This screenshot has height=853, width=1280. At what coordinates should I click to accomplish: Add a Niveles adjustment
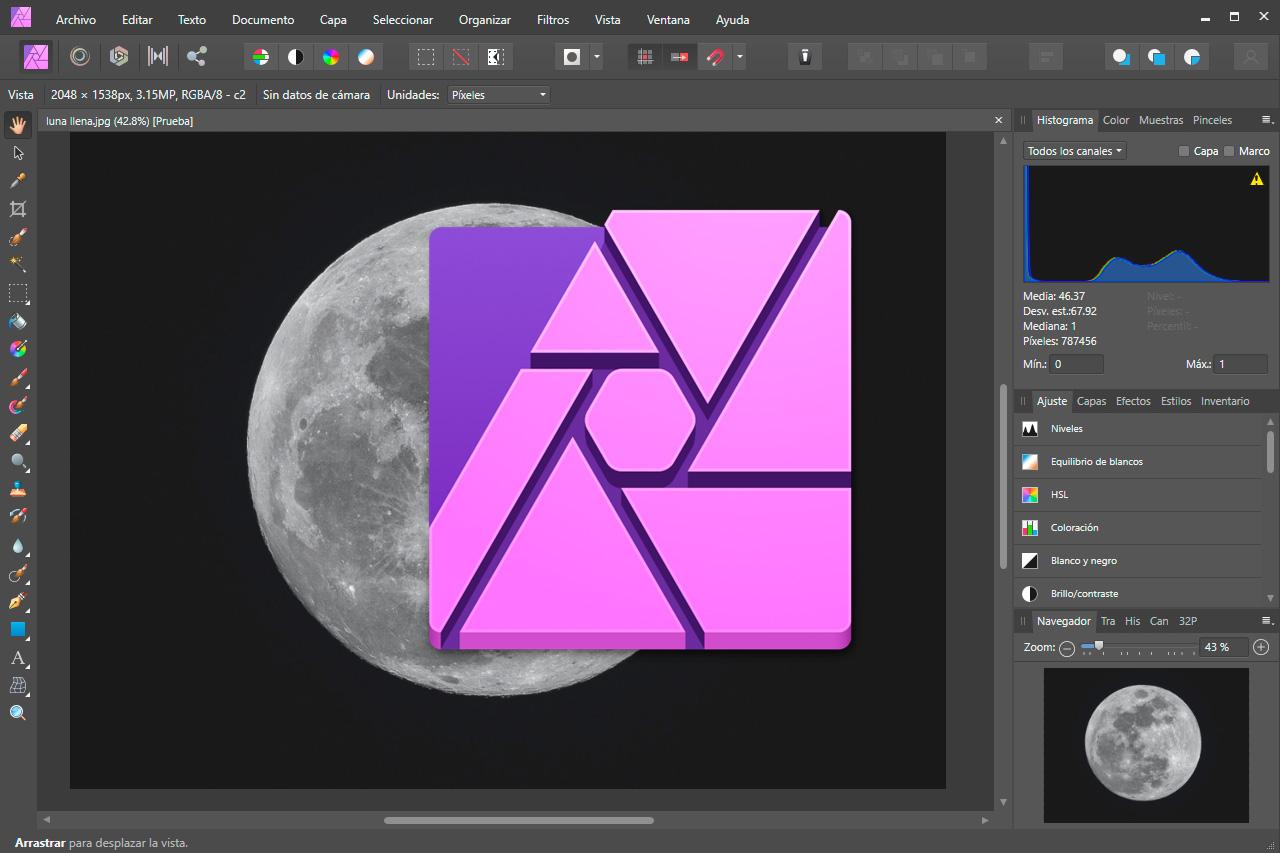click(1066, 428)
